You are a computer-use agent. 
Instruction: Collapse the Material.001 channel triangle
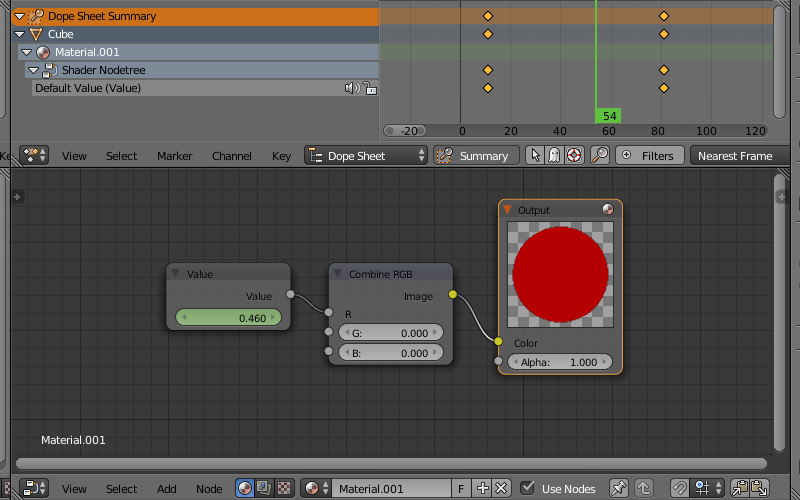(27, 52)
